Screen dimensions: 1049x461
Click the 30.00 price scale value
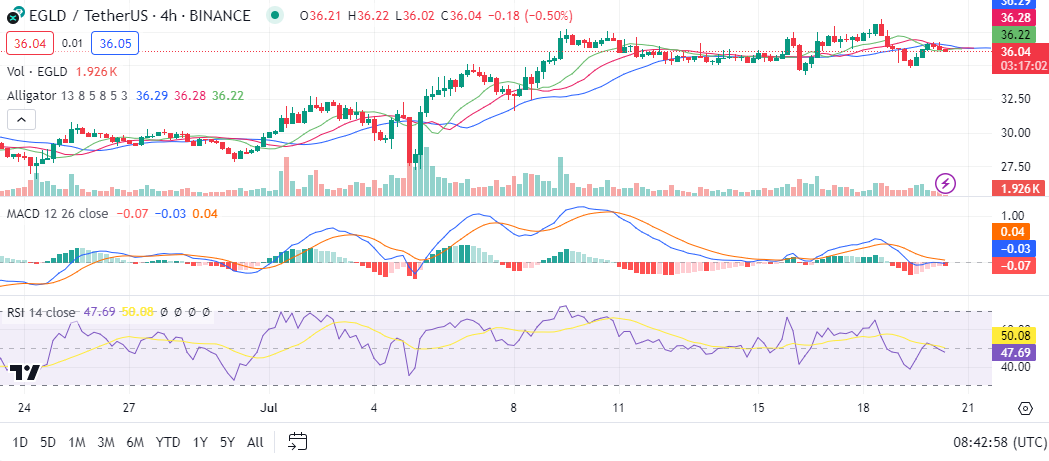[x=1015, y=132]
